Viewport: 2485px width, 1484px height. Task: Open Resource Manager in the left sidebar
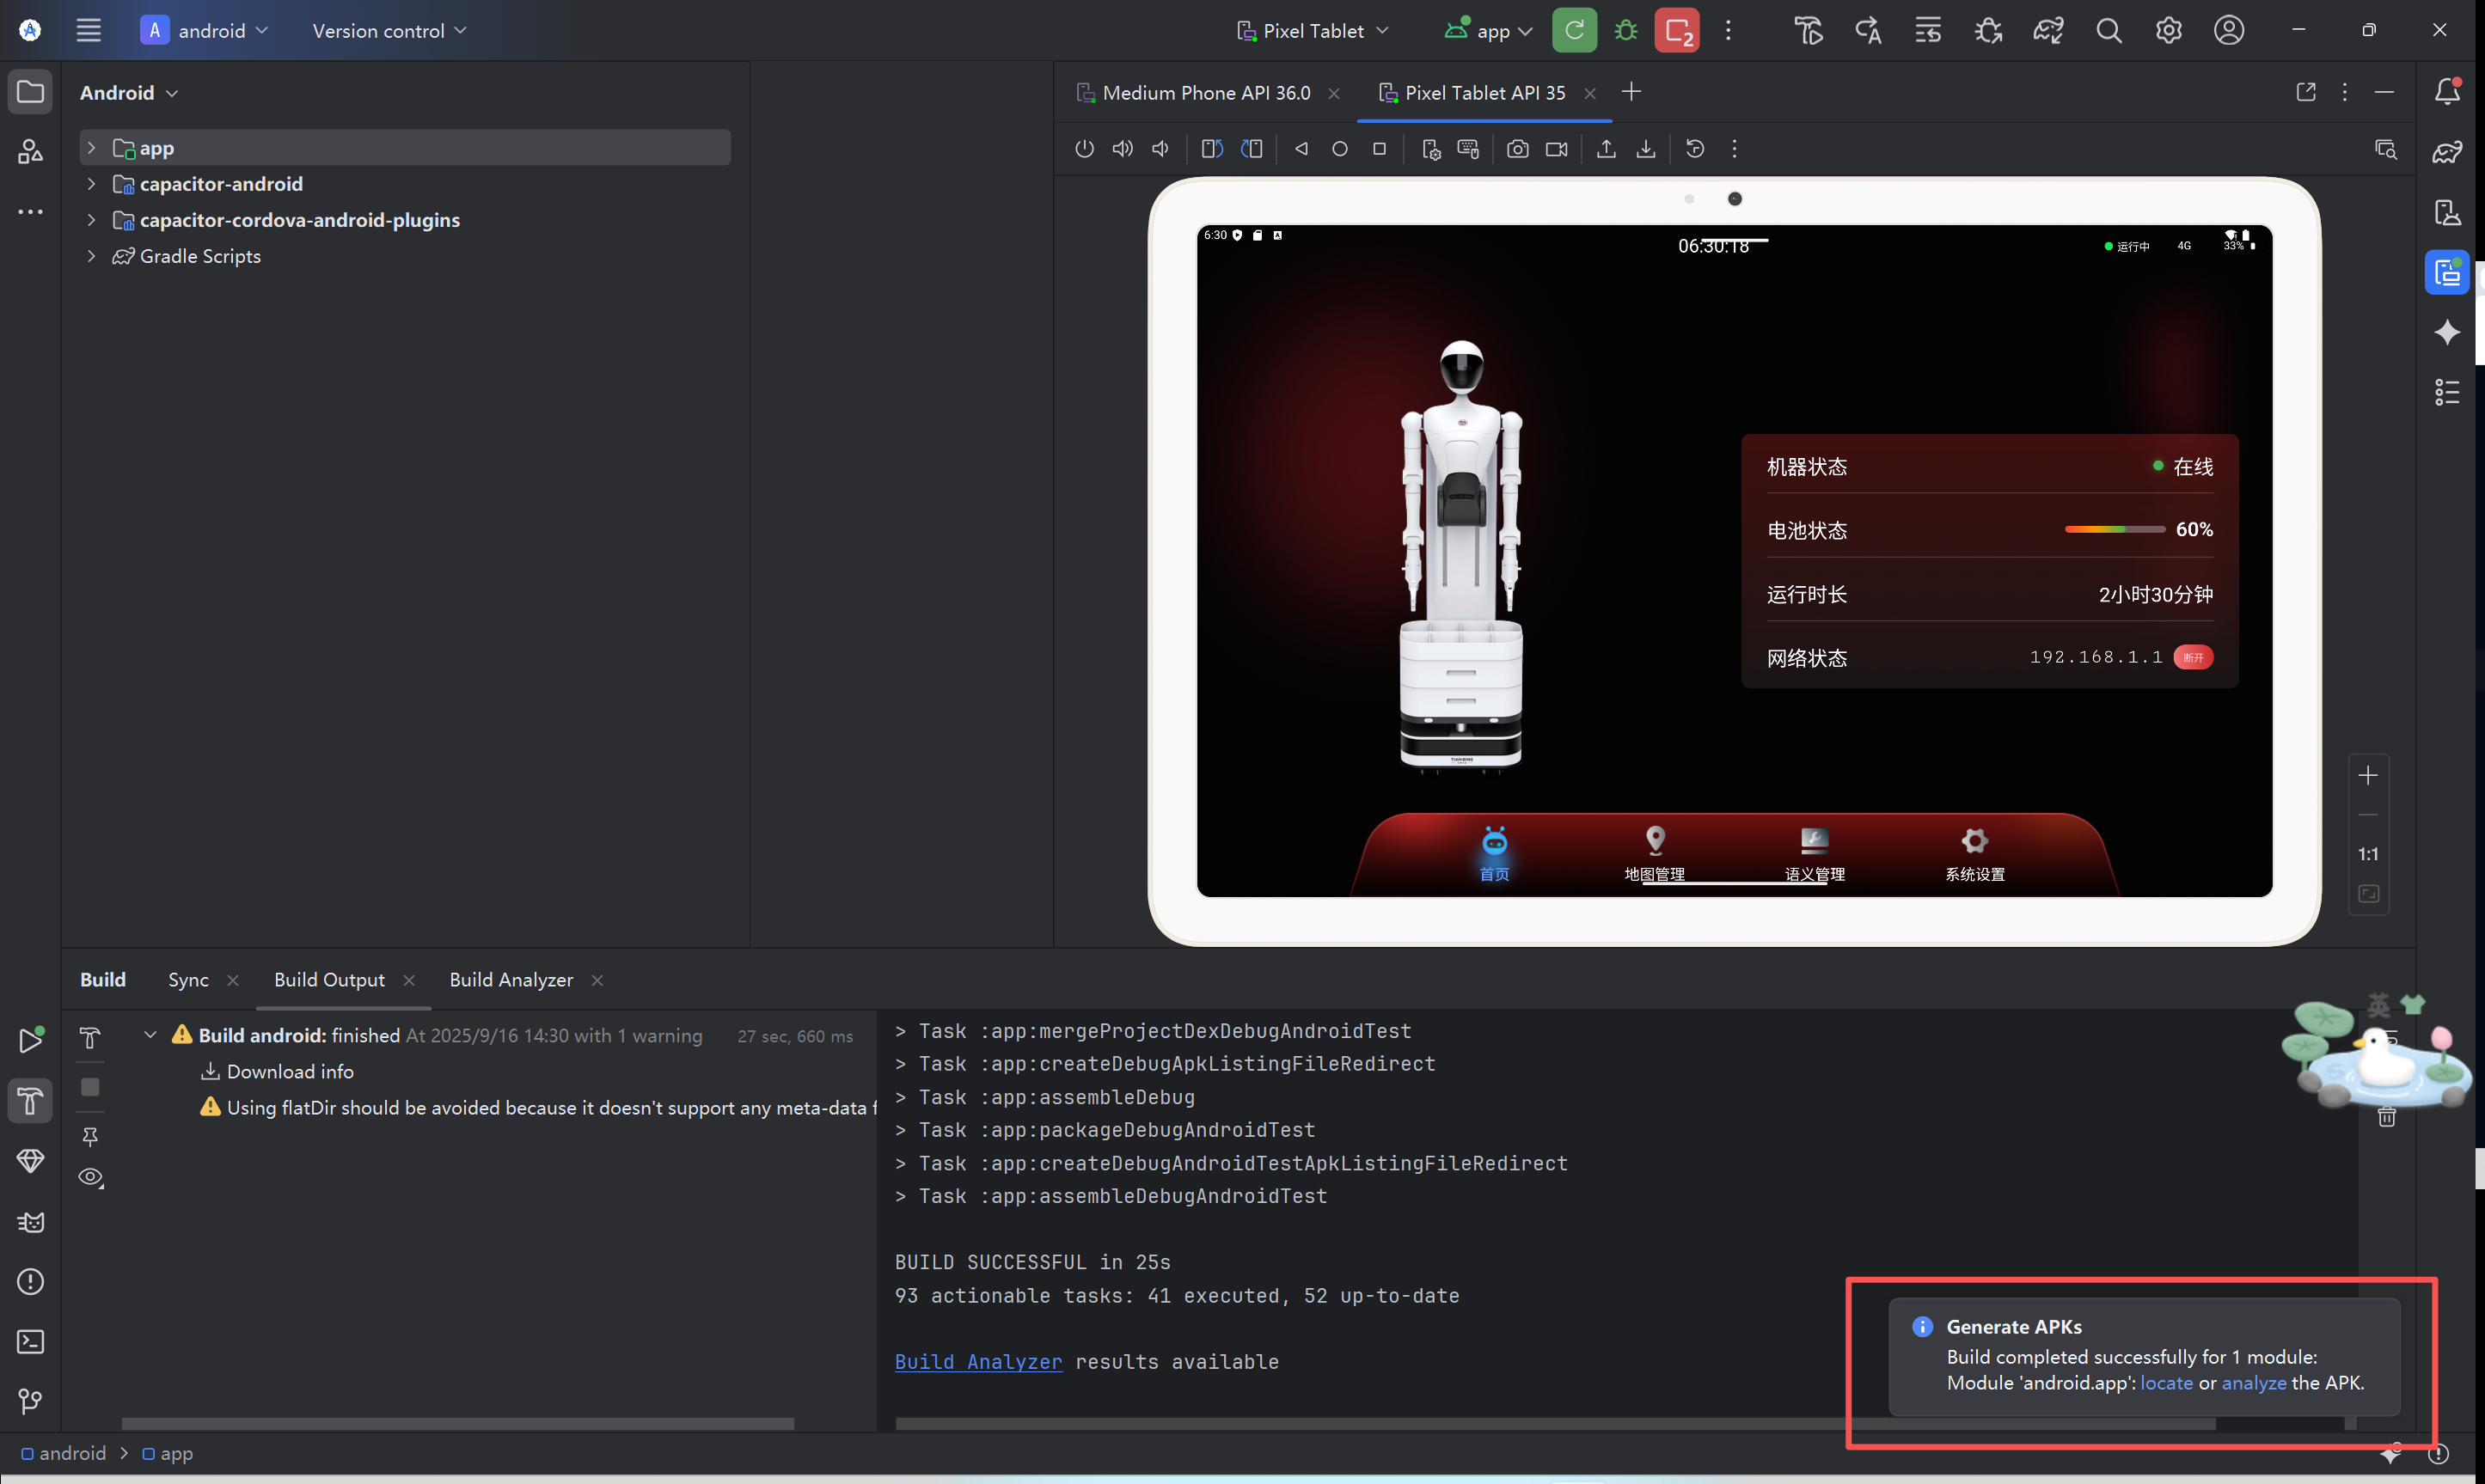coord(30,152)
